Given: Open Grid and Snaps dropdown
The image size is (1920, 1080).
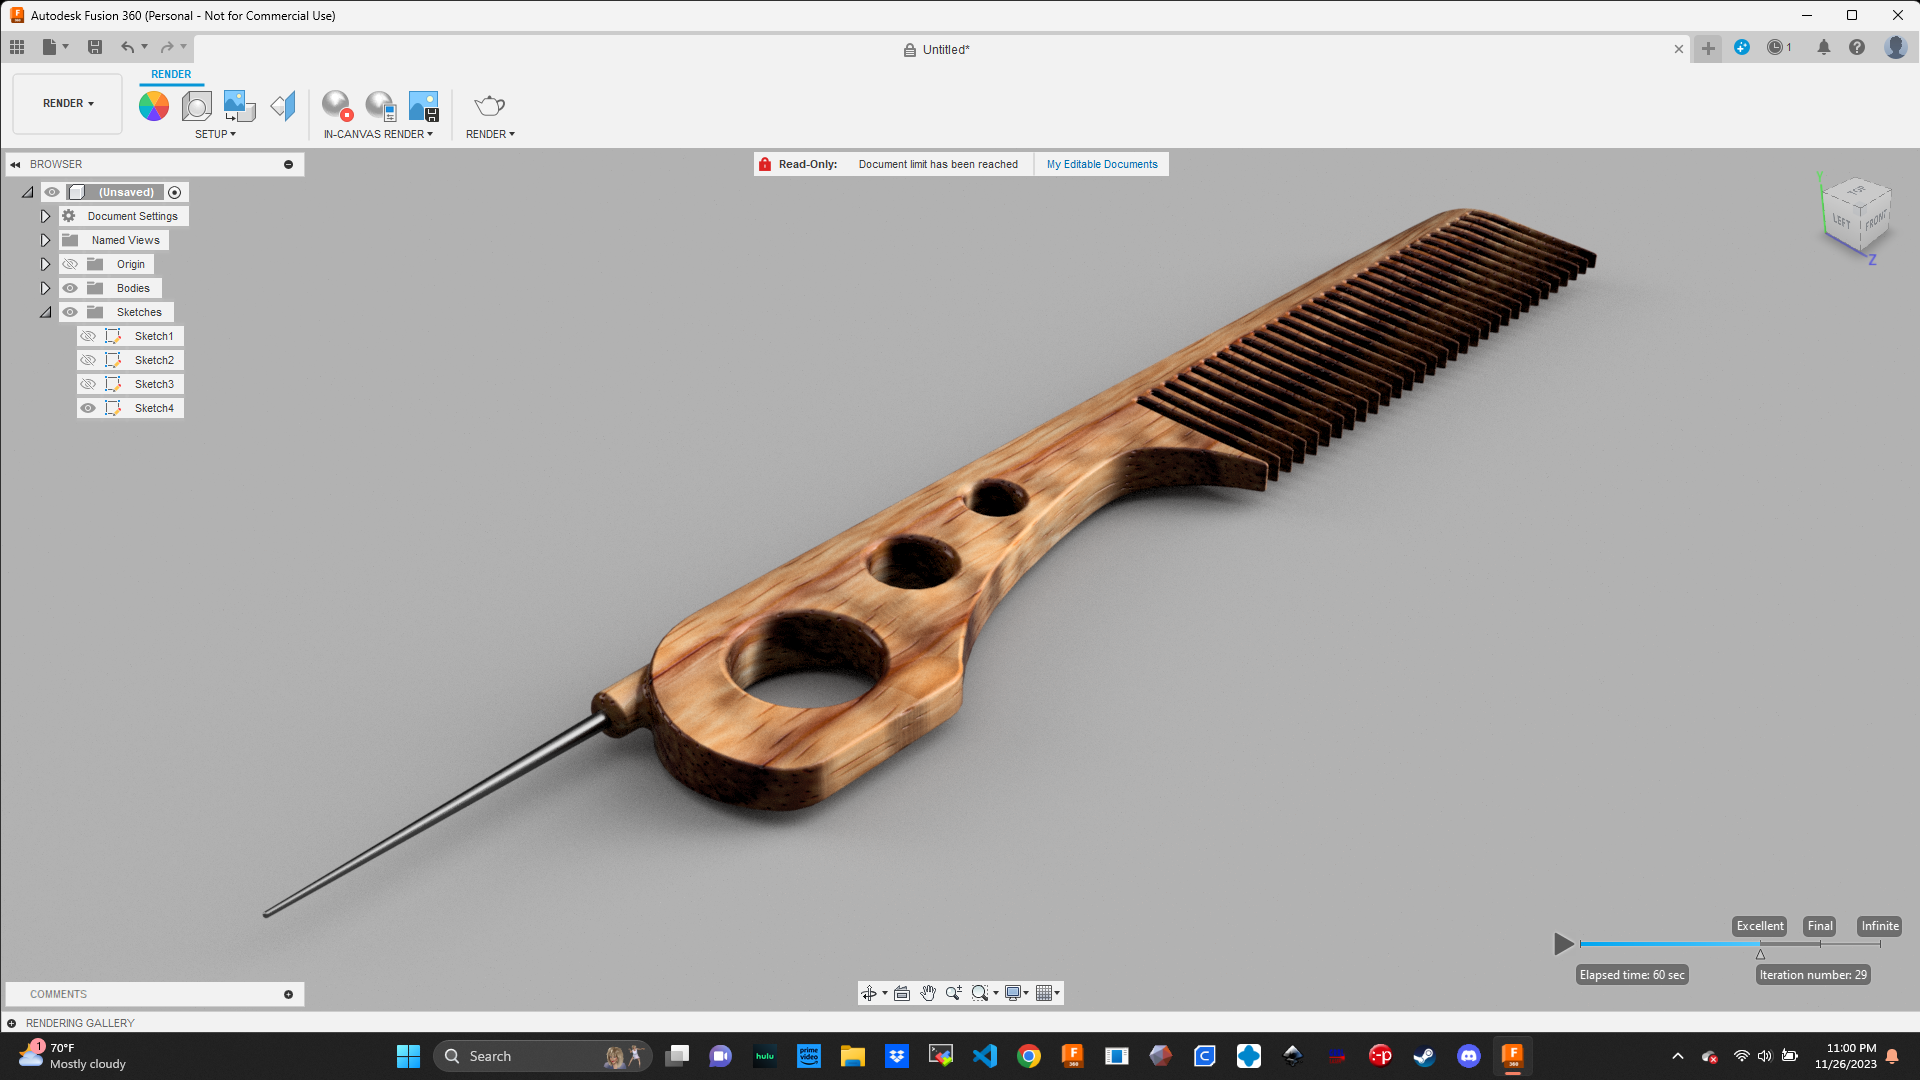Looking at the screenshot, I should coord(1048,993).
